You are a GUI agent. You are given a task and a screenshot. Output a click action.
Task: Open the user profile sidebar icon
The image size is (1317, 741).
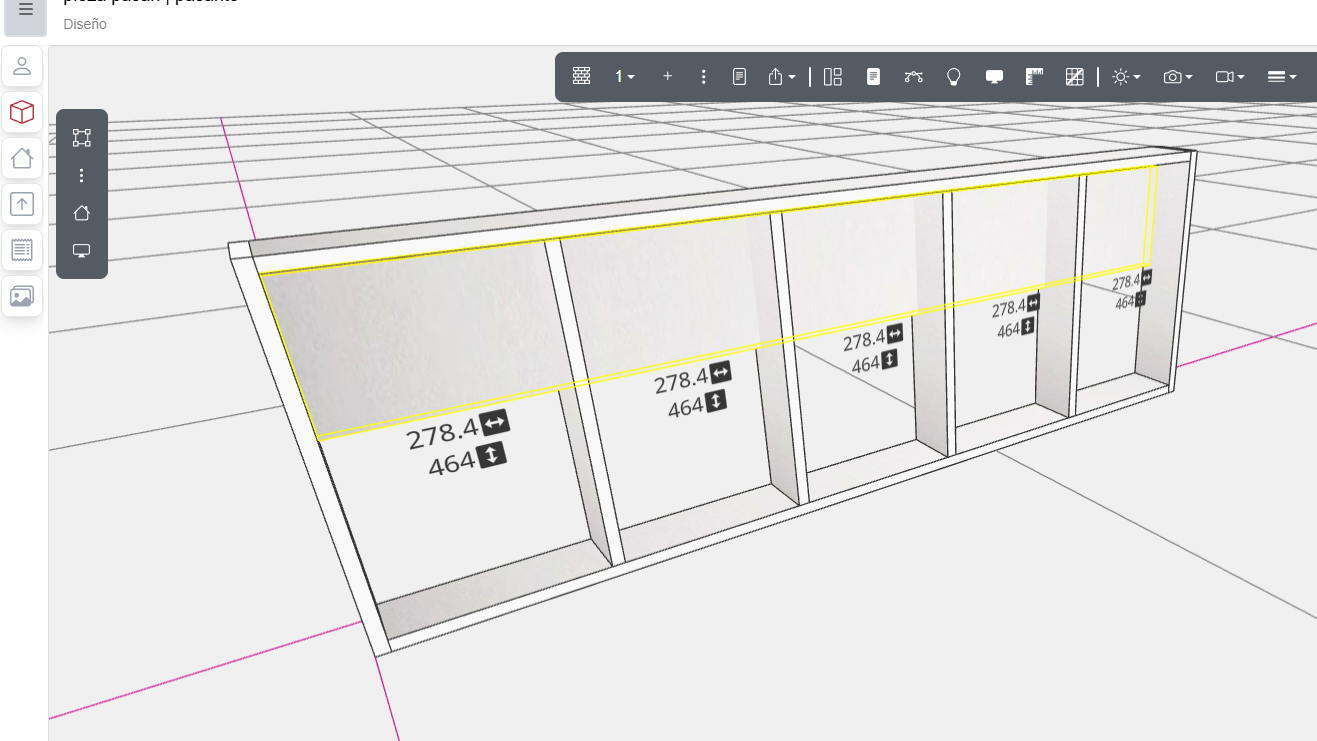coord(22,67)
